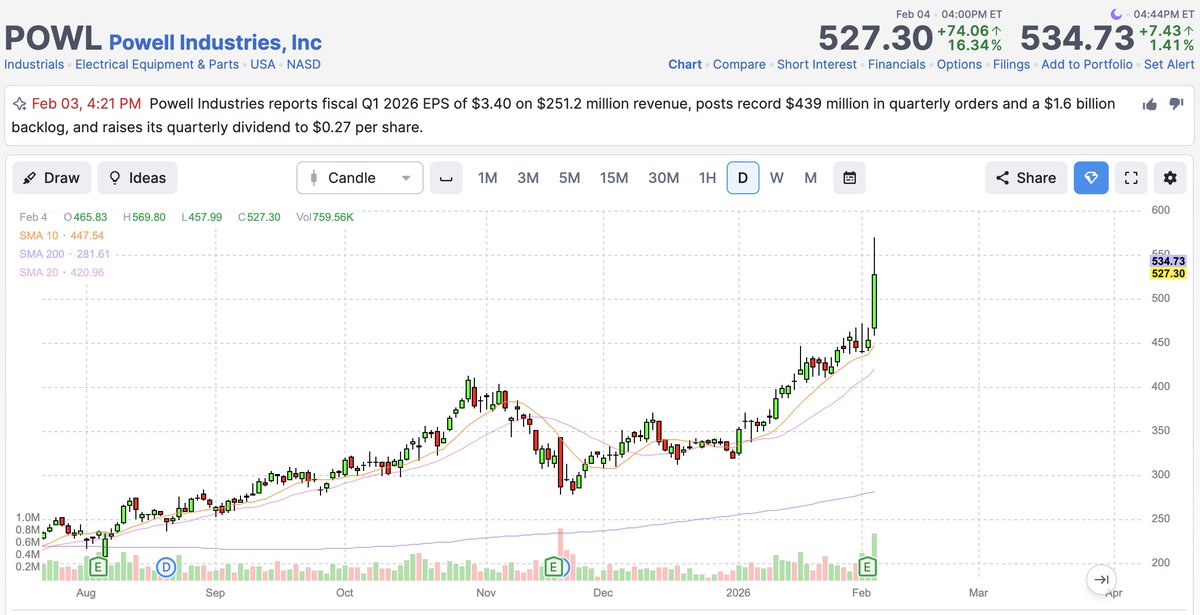This screenshot has width=1200, height=615.
Task: Click the tall February volume bar
Action: coord(874,557)
